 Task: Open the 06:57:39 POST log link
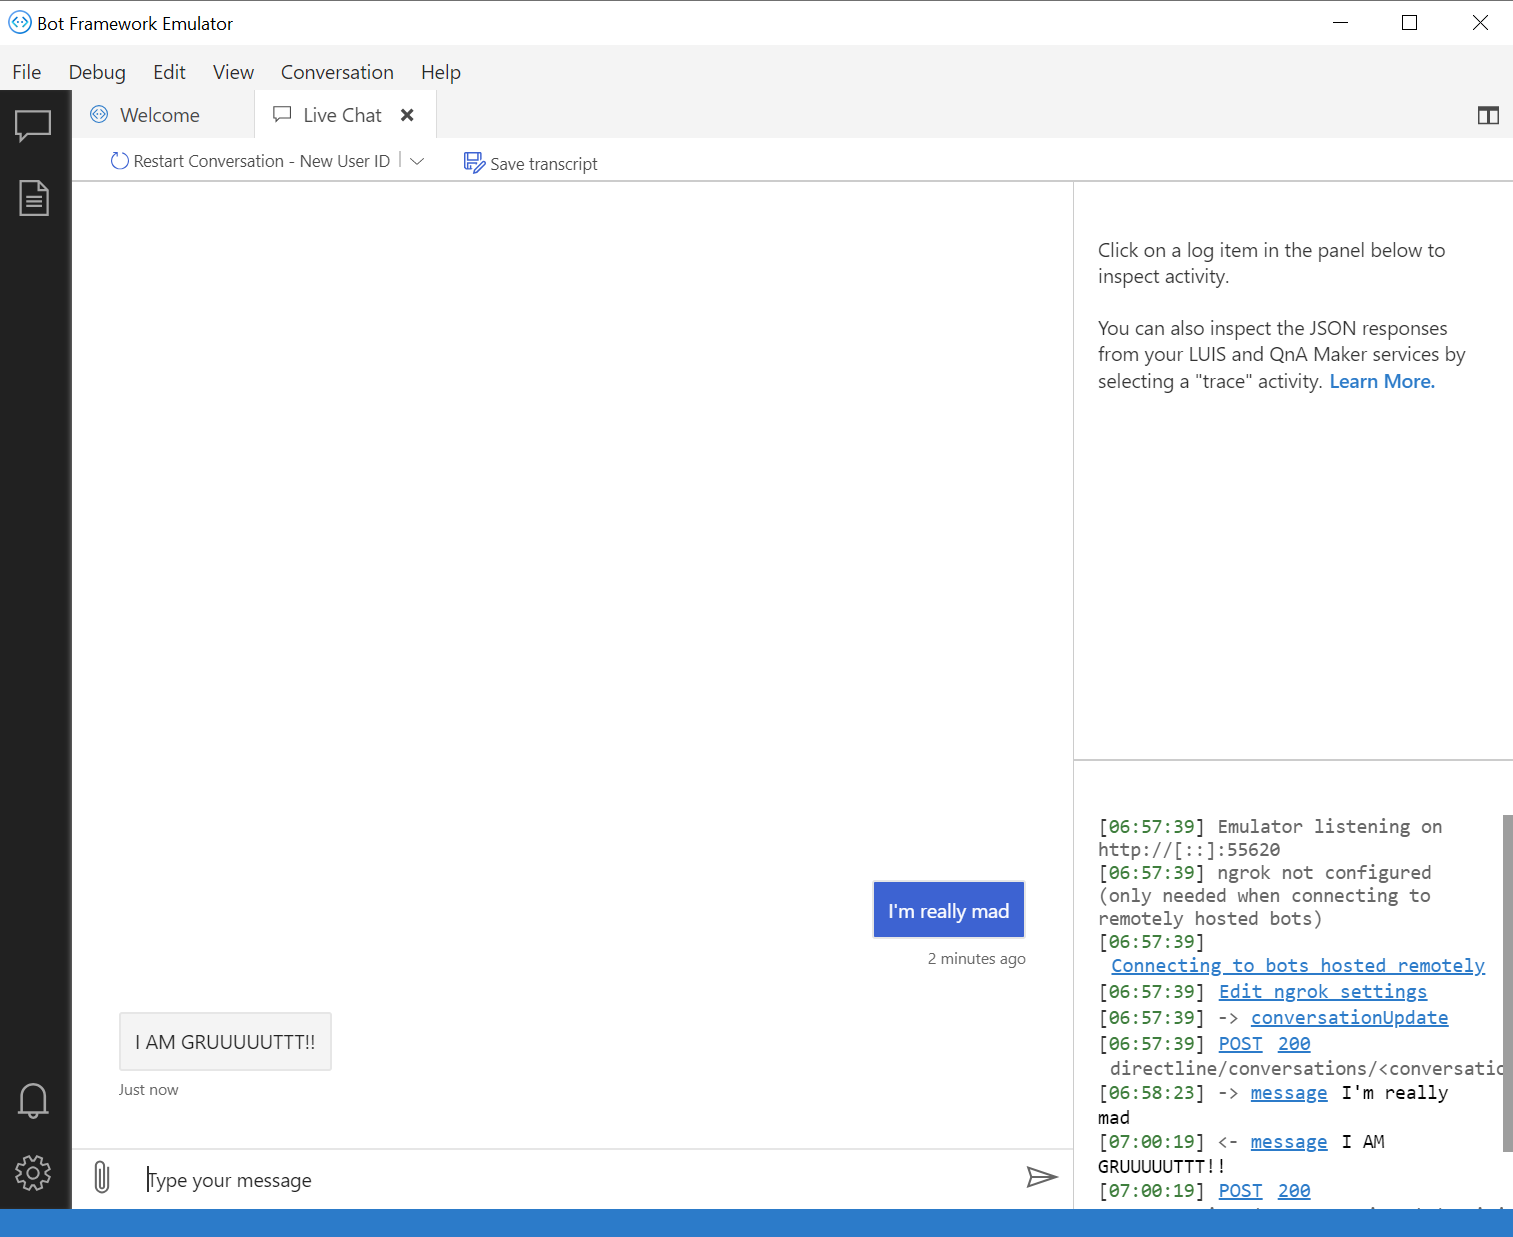(1240, 1044)
